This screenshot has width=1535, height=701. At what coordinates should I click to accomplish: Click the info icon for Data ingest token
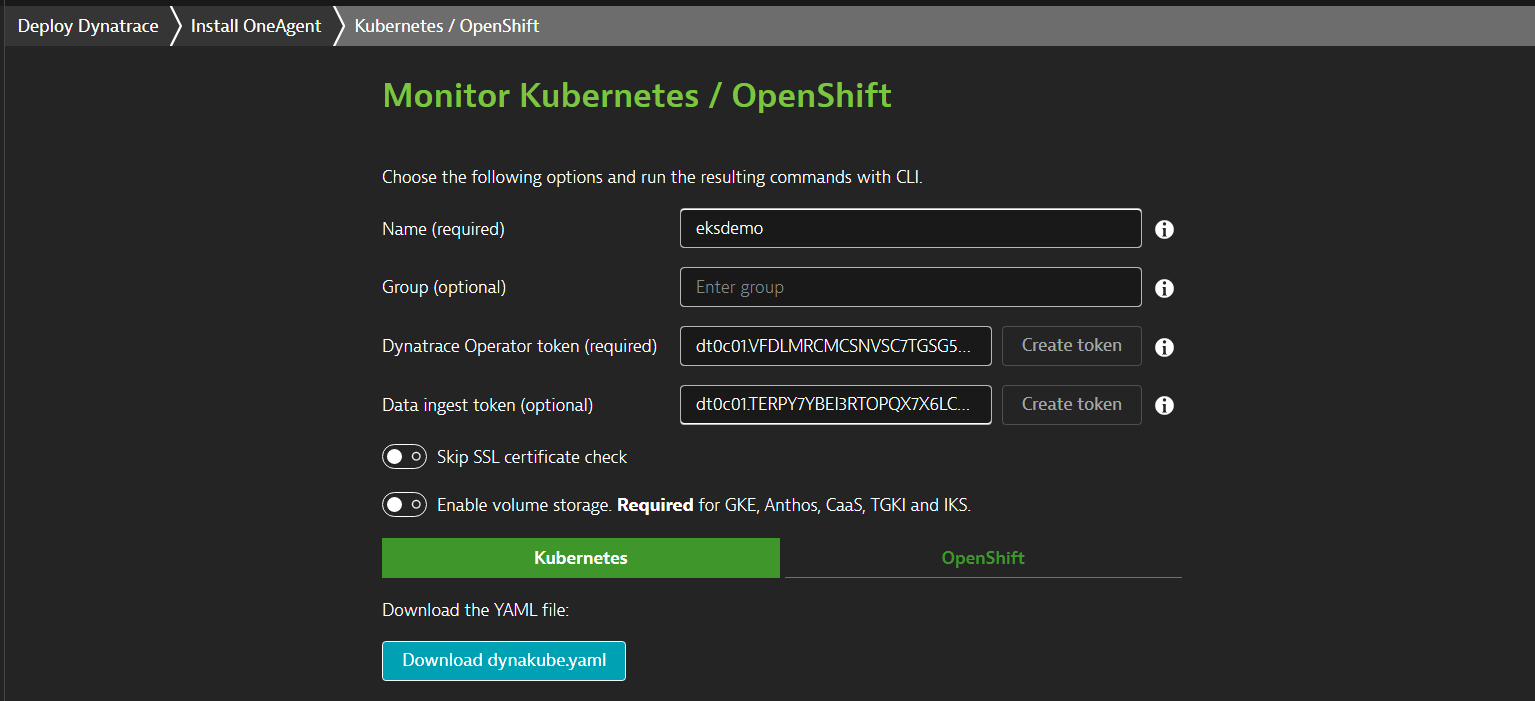[1163, 405]
